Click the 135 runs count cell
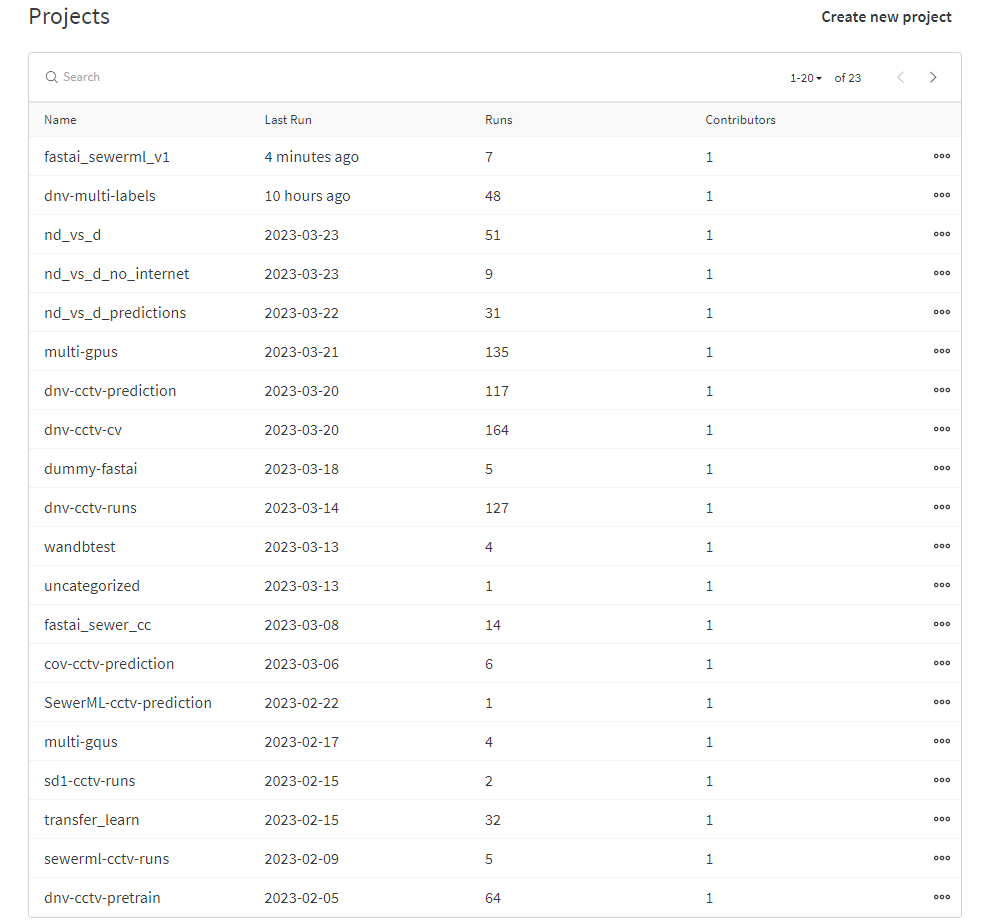 click(497, 352)
